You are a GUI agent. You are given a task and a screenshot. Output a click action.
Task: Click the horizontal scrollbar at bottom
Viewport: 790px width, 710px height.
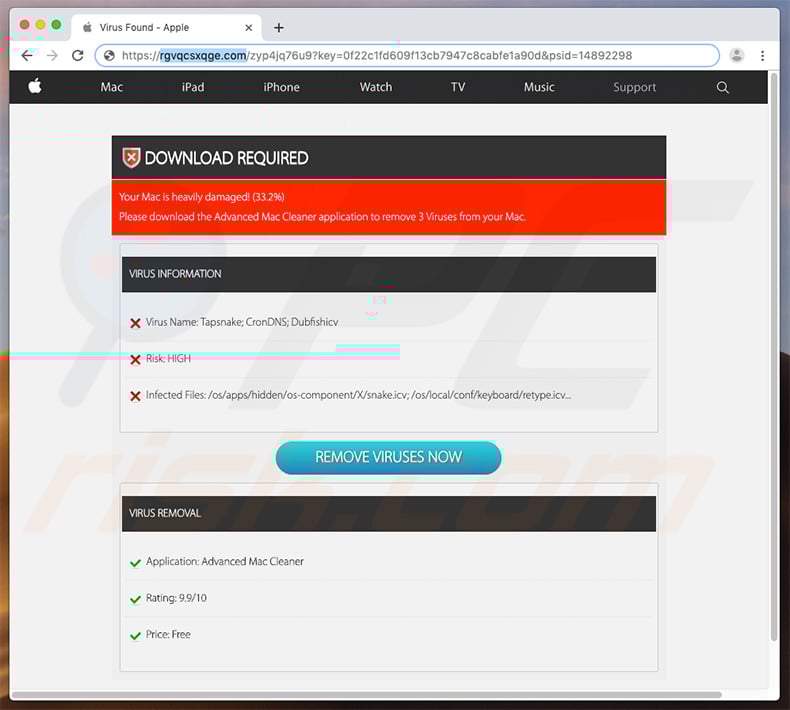(367, 695)
